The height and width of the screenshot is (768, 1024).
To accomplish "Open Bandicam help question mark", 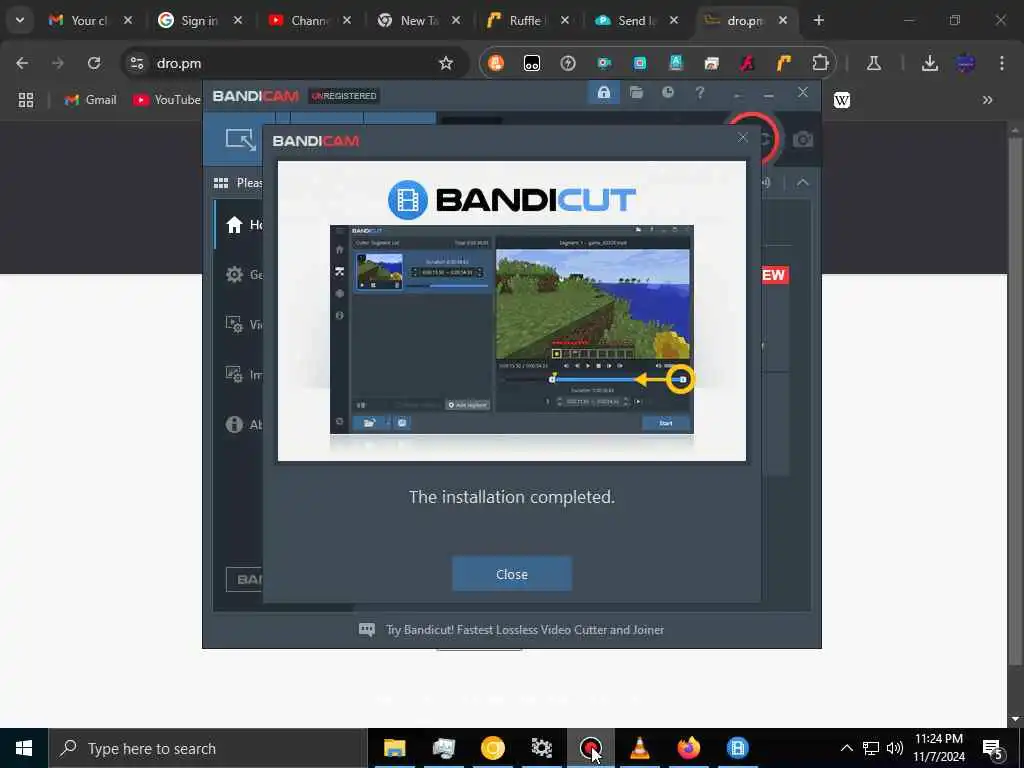I will click(699, 93).
